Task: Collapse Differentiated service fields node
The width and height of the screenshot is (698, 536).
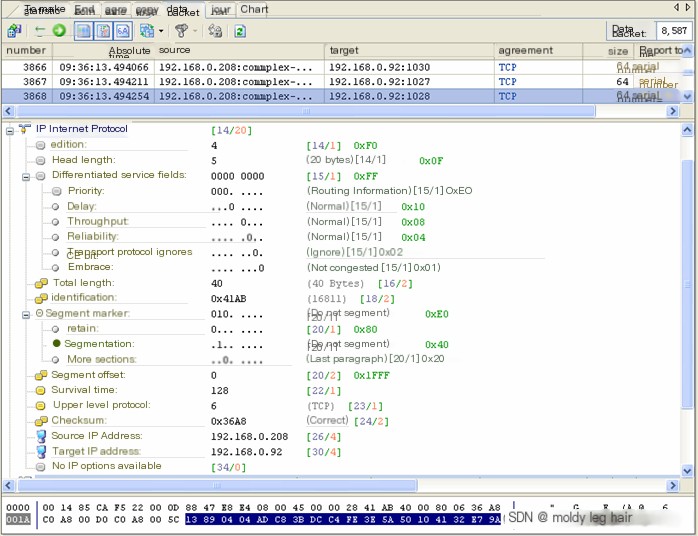Action: coord(26,177)
